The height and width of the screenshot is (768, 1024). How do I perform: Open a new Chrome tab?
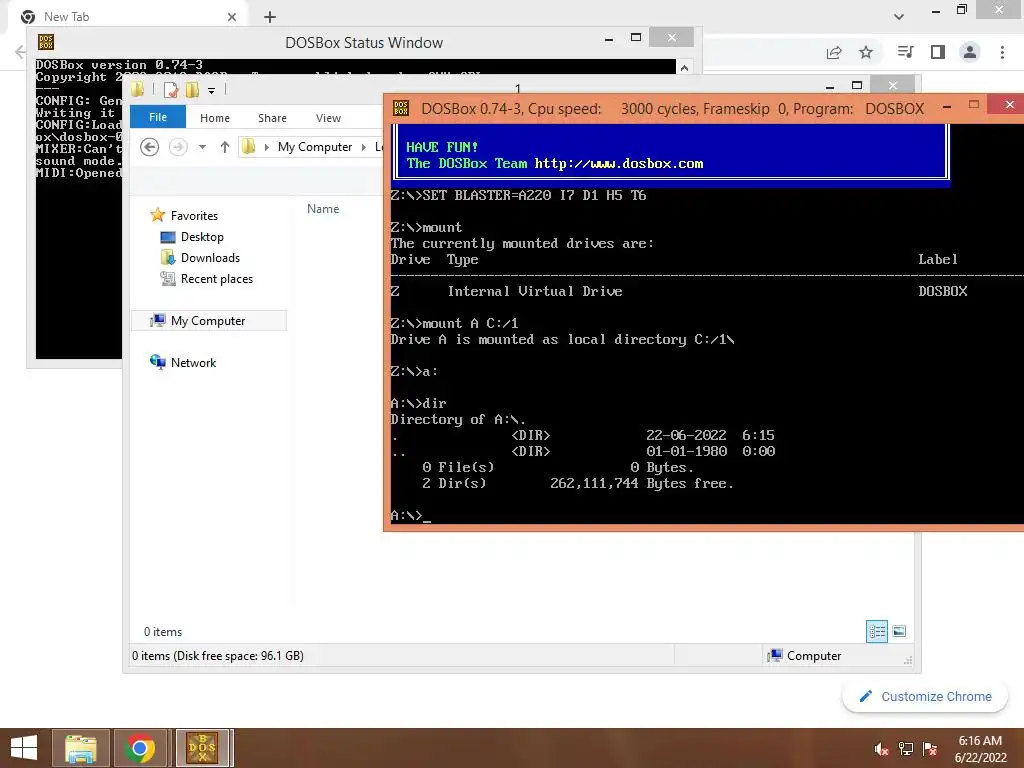coord(270,17)
